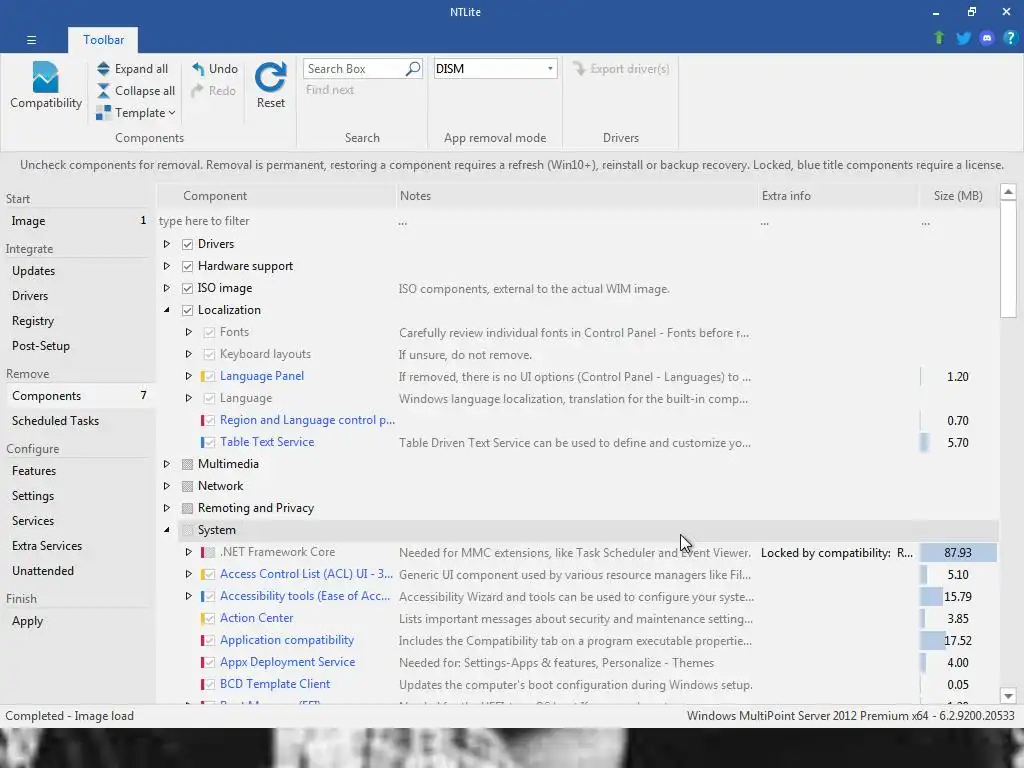Viewport: 1024px width, 768px height.
Task: Open the Services page
Action: 77,520
